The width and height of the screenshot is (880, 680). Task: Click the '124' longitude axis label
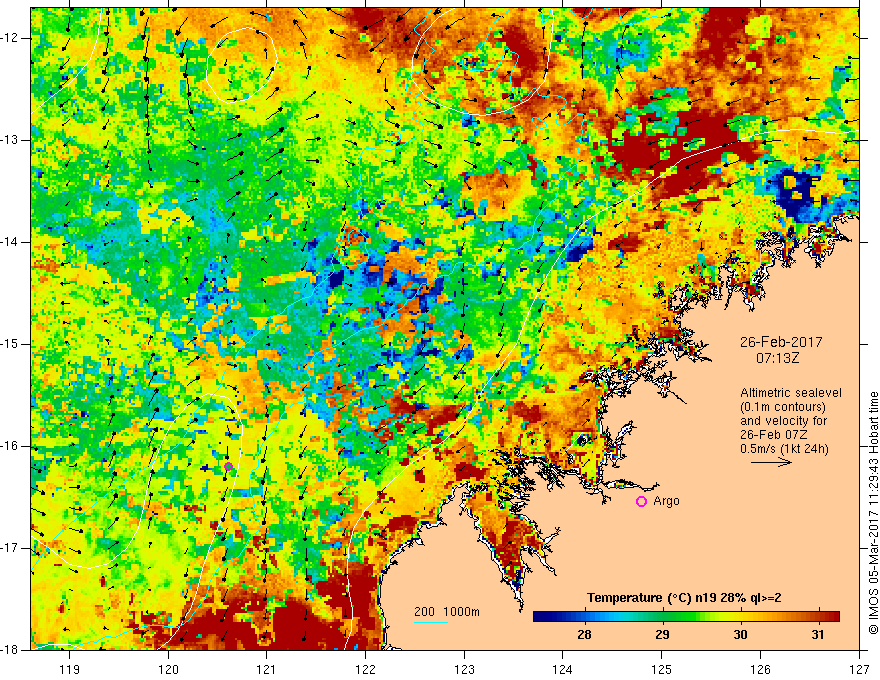[563, 669]
